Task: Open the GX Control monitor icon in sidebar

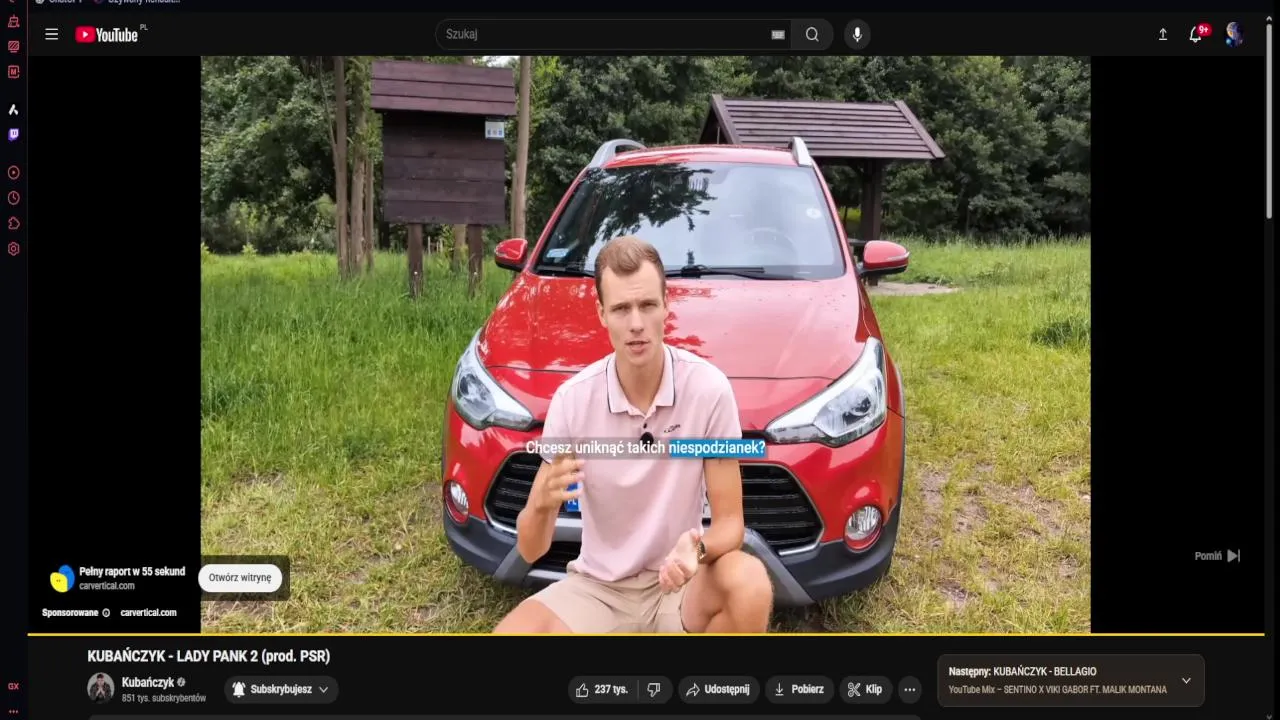Action: (x=13, y=46)
